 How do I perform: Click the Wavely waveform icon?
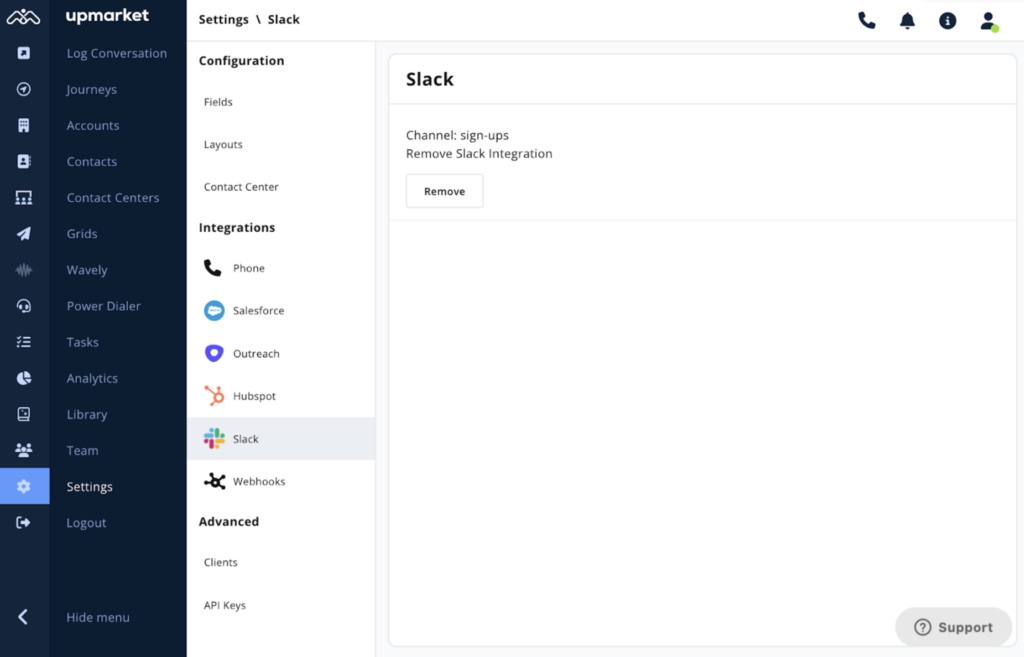[24, 270]
